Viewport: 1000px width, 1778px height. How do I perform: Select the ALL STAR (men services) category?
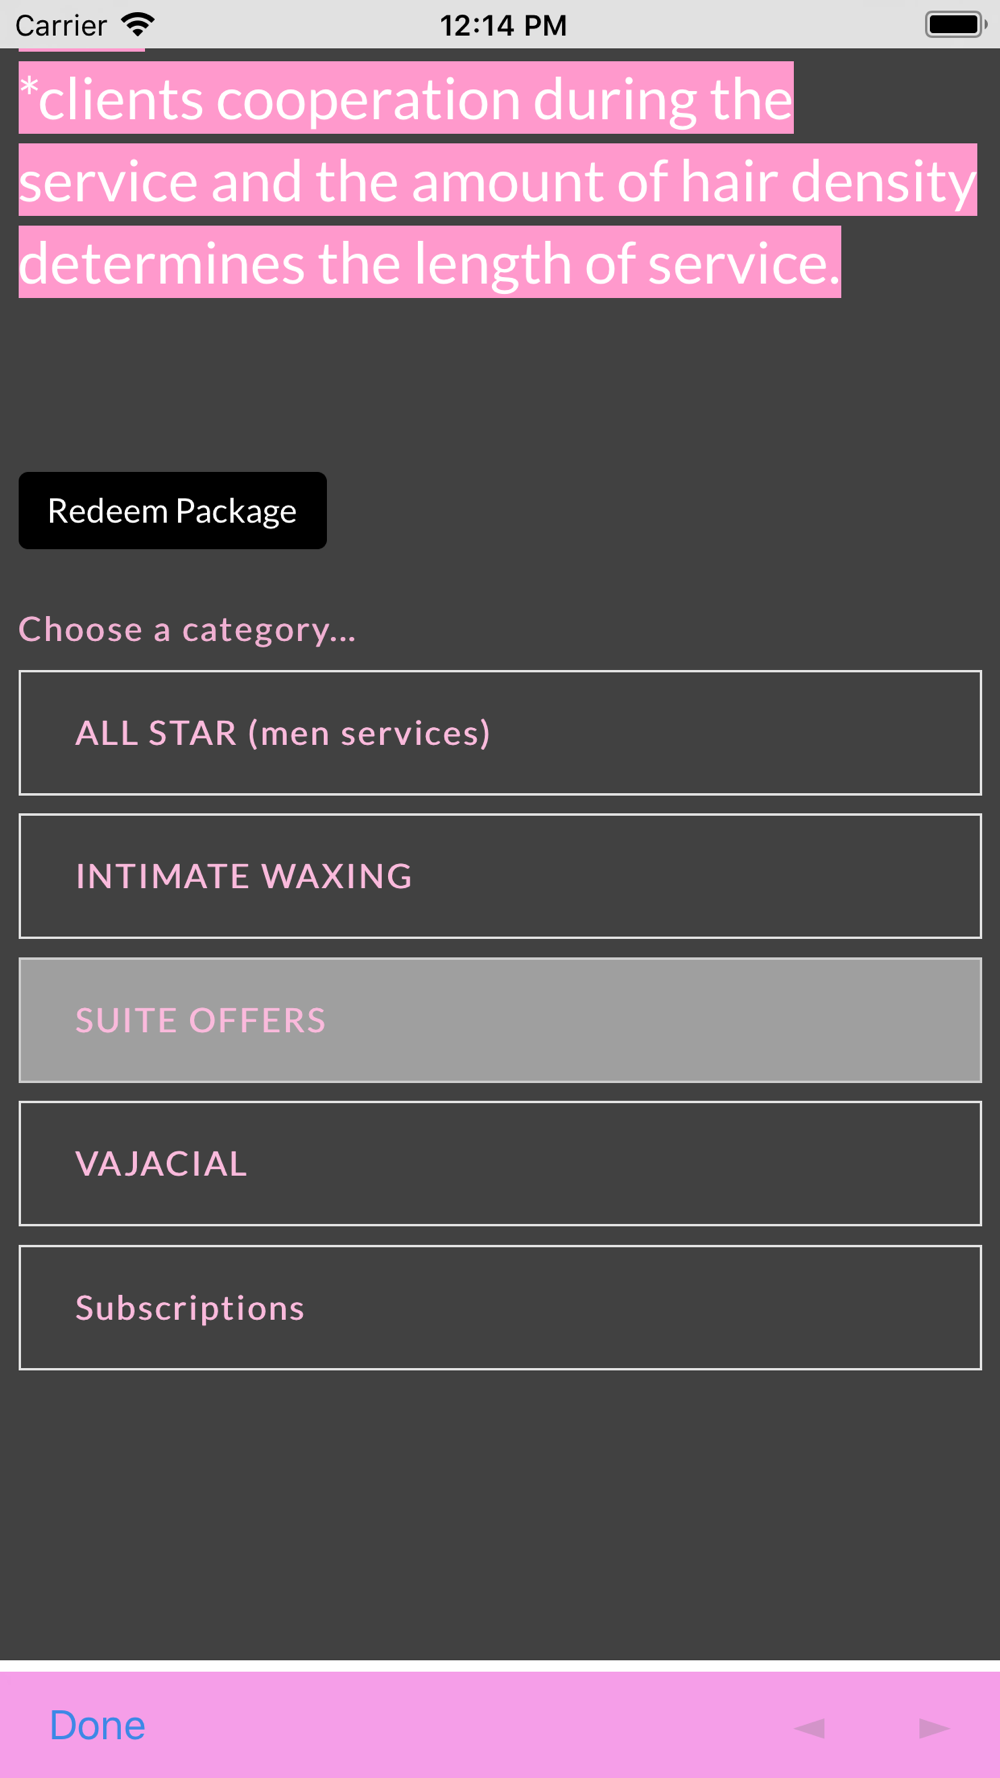[500, 733]
